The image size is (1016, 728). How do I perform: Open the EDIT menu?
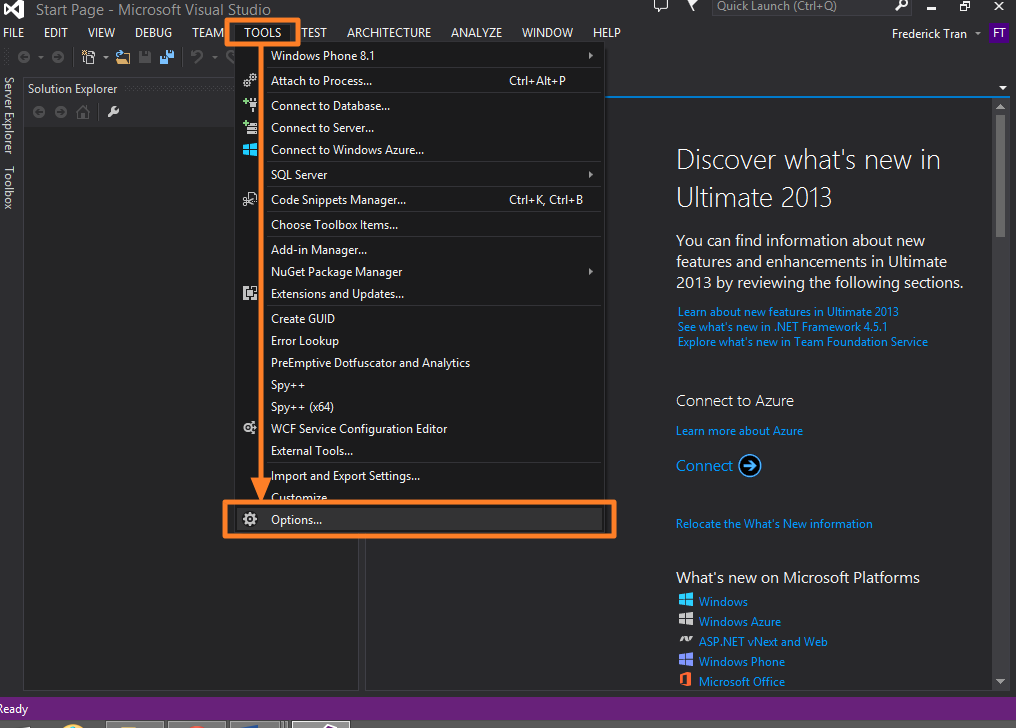(x=56, y=32)
